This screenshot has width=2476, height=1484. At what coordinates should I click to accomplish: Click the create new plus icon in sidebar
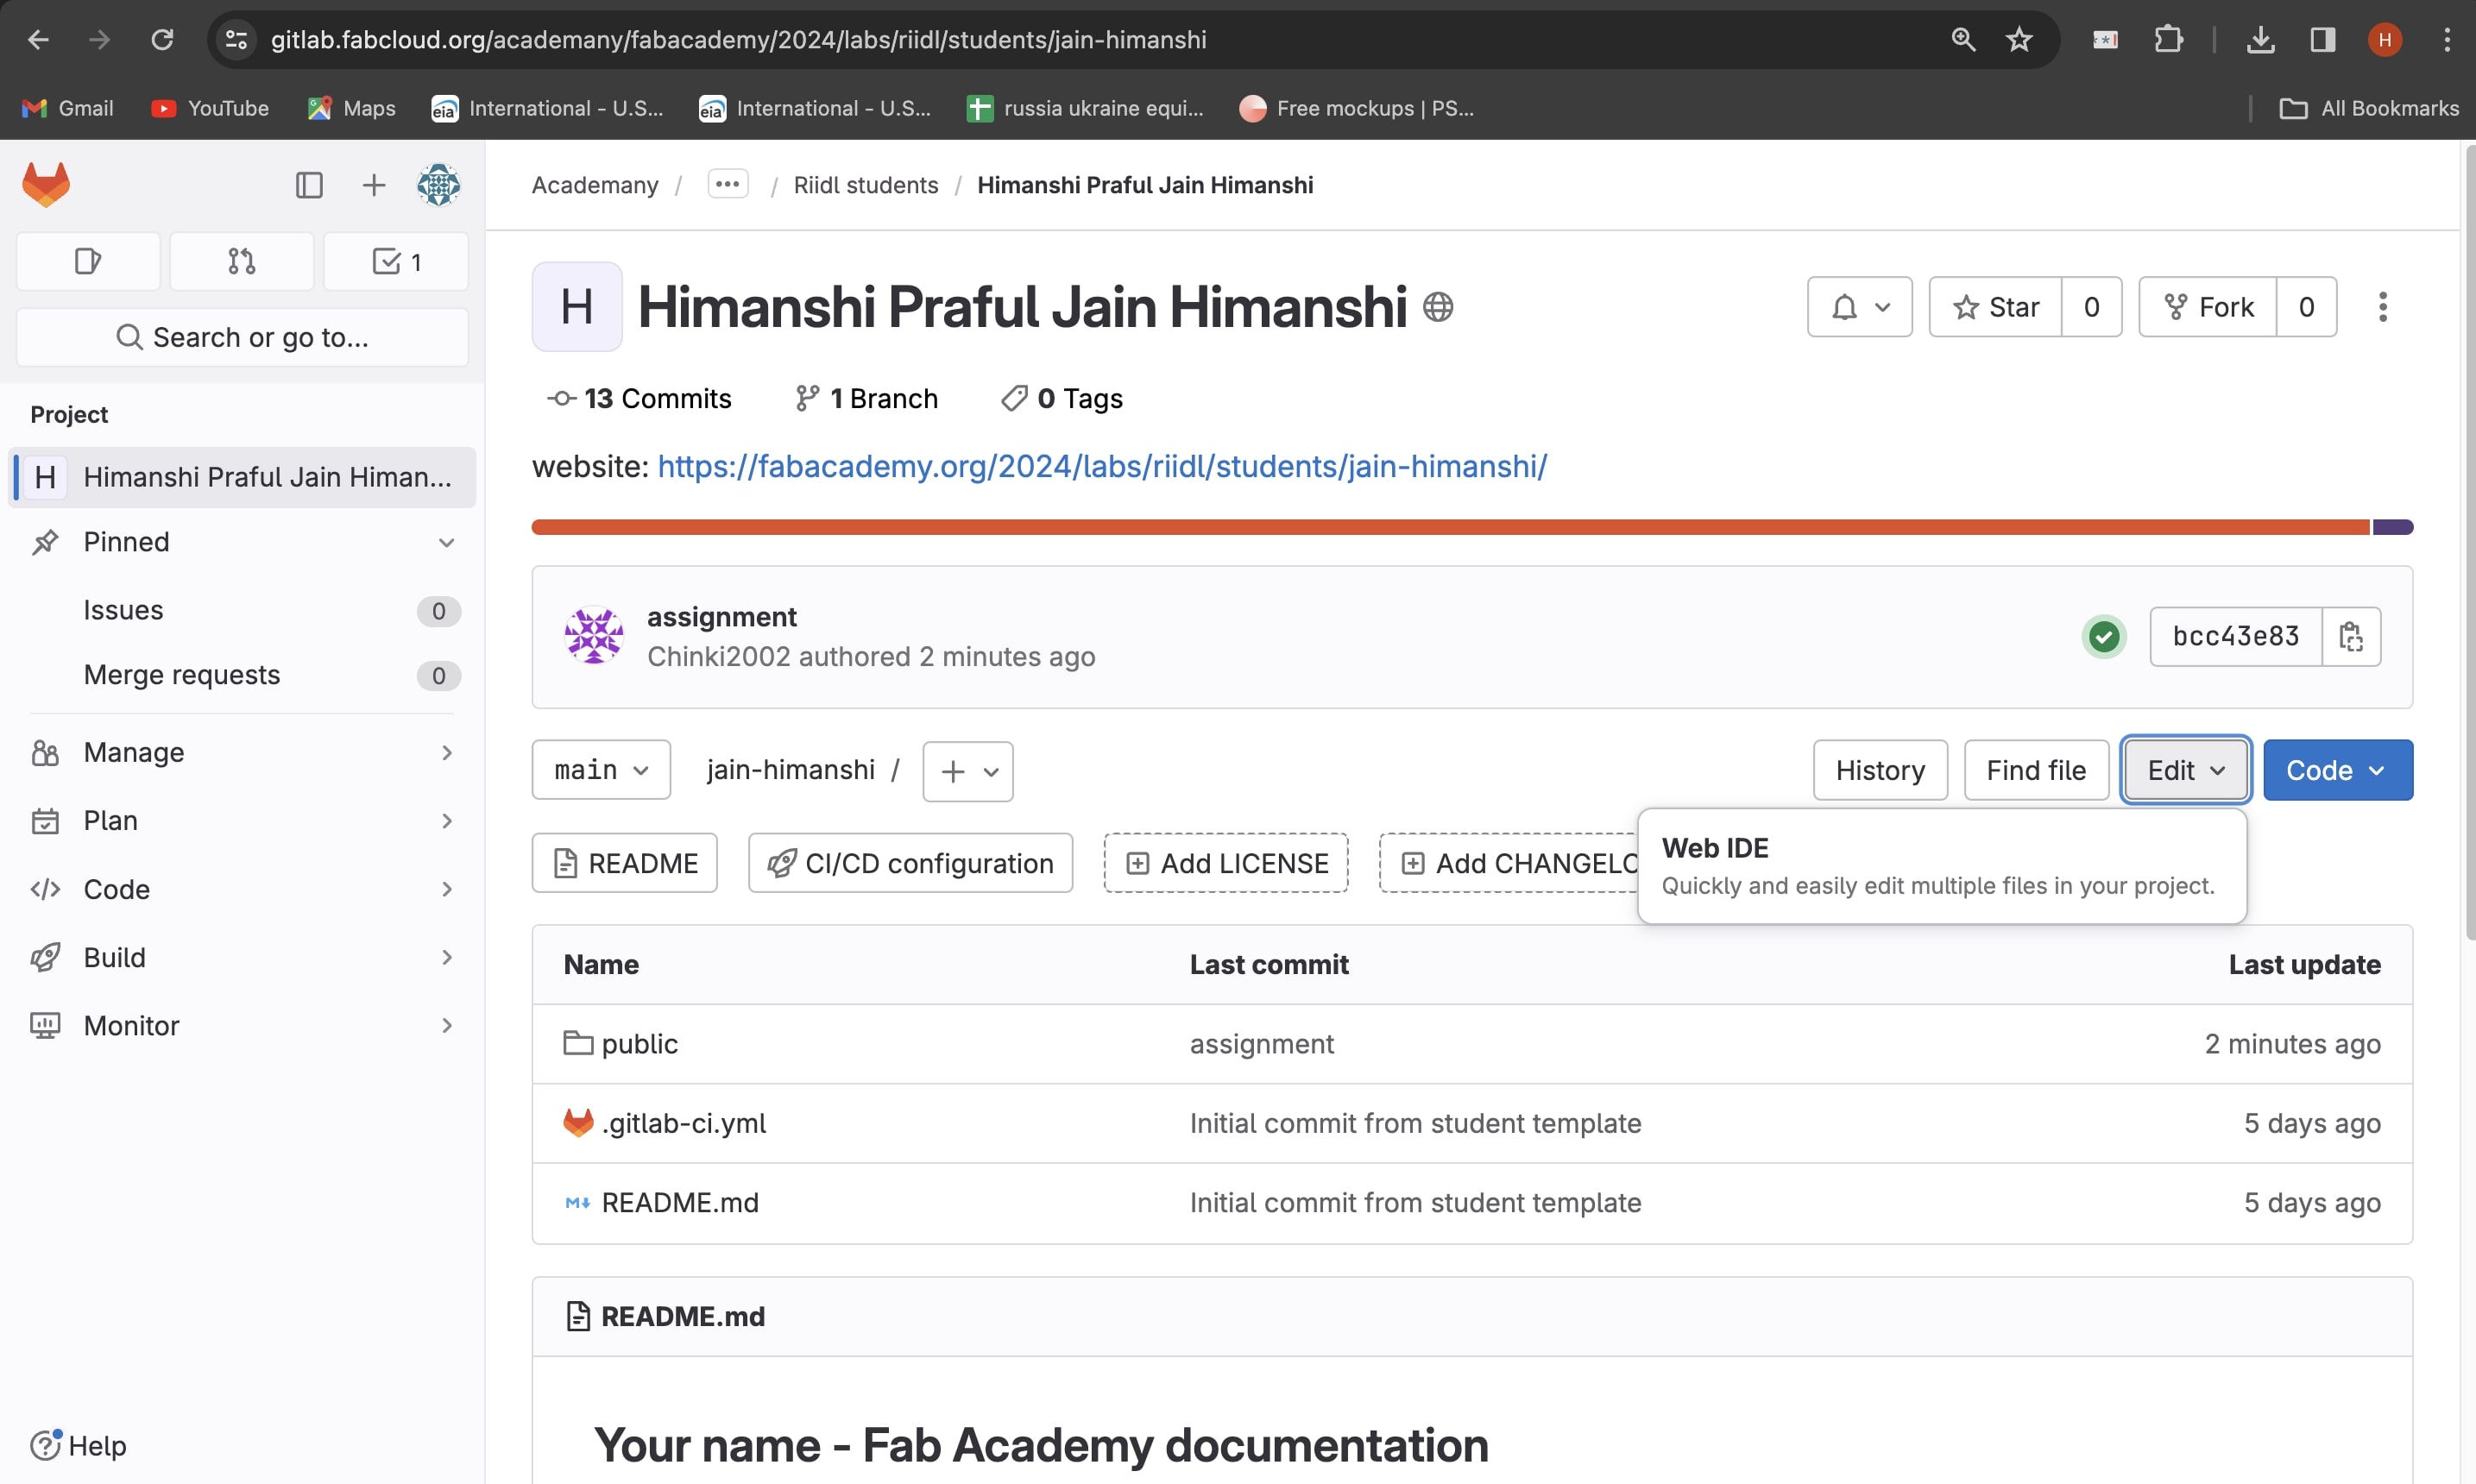[x=373, y=185]
